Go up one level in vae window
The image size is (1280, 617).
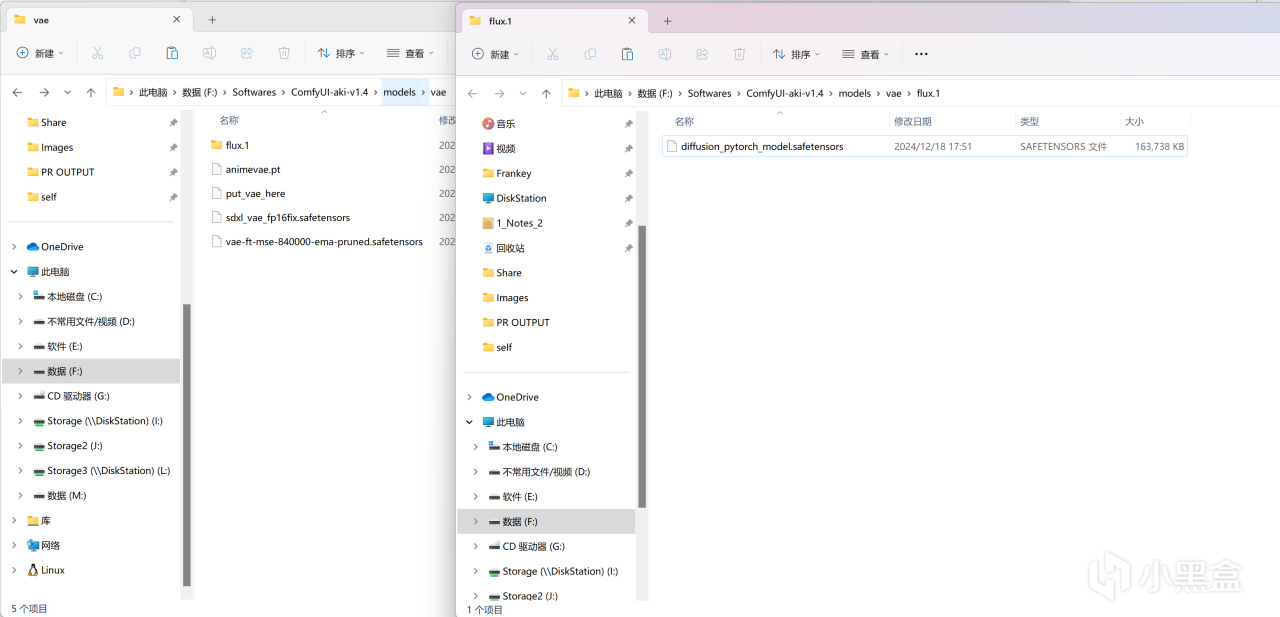pyautogui.click(x=91, y=92)
